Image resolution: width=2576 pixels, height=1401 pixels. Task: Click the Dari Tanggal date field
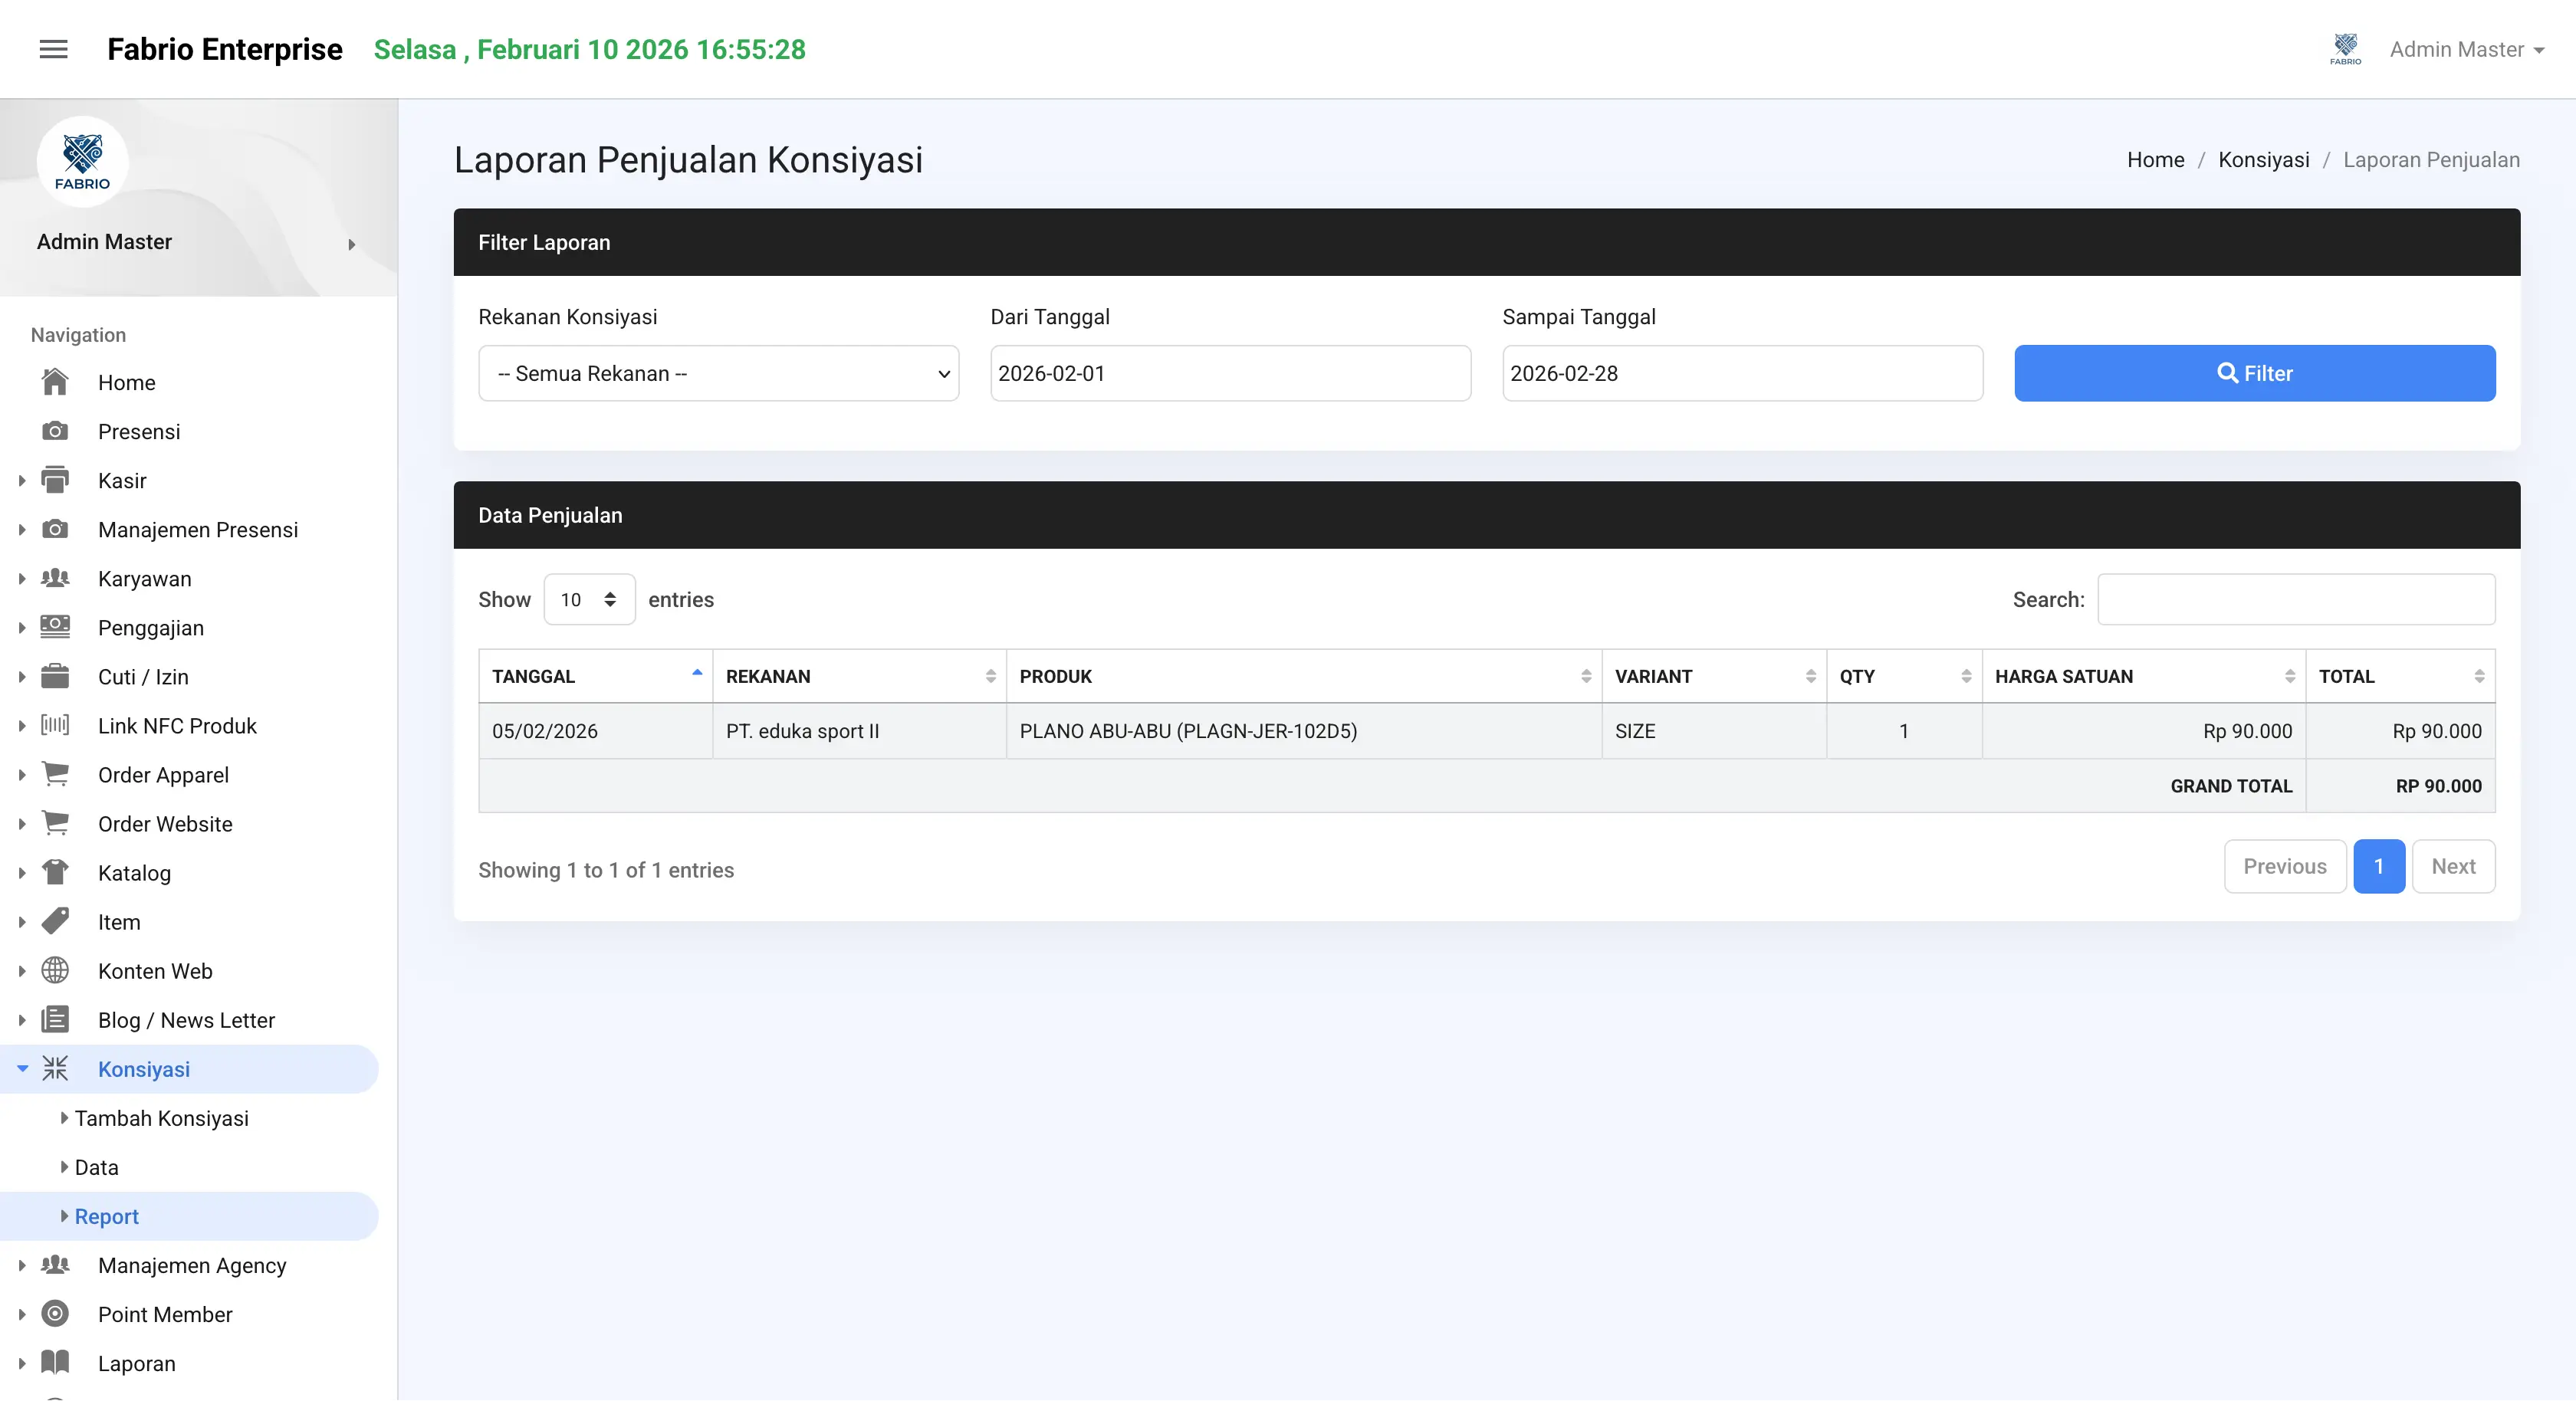click(x=1230, y=373)
